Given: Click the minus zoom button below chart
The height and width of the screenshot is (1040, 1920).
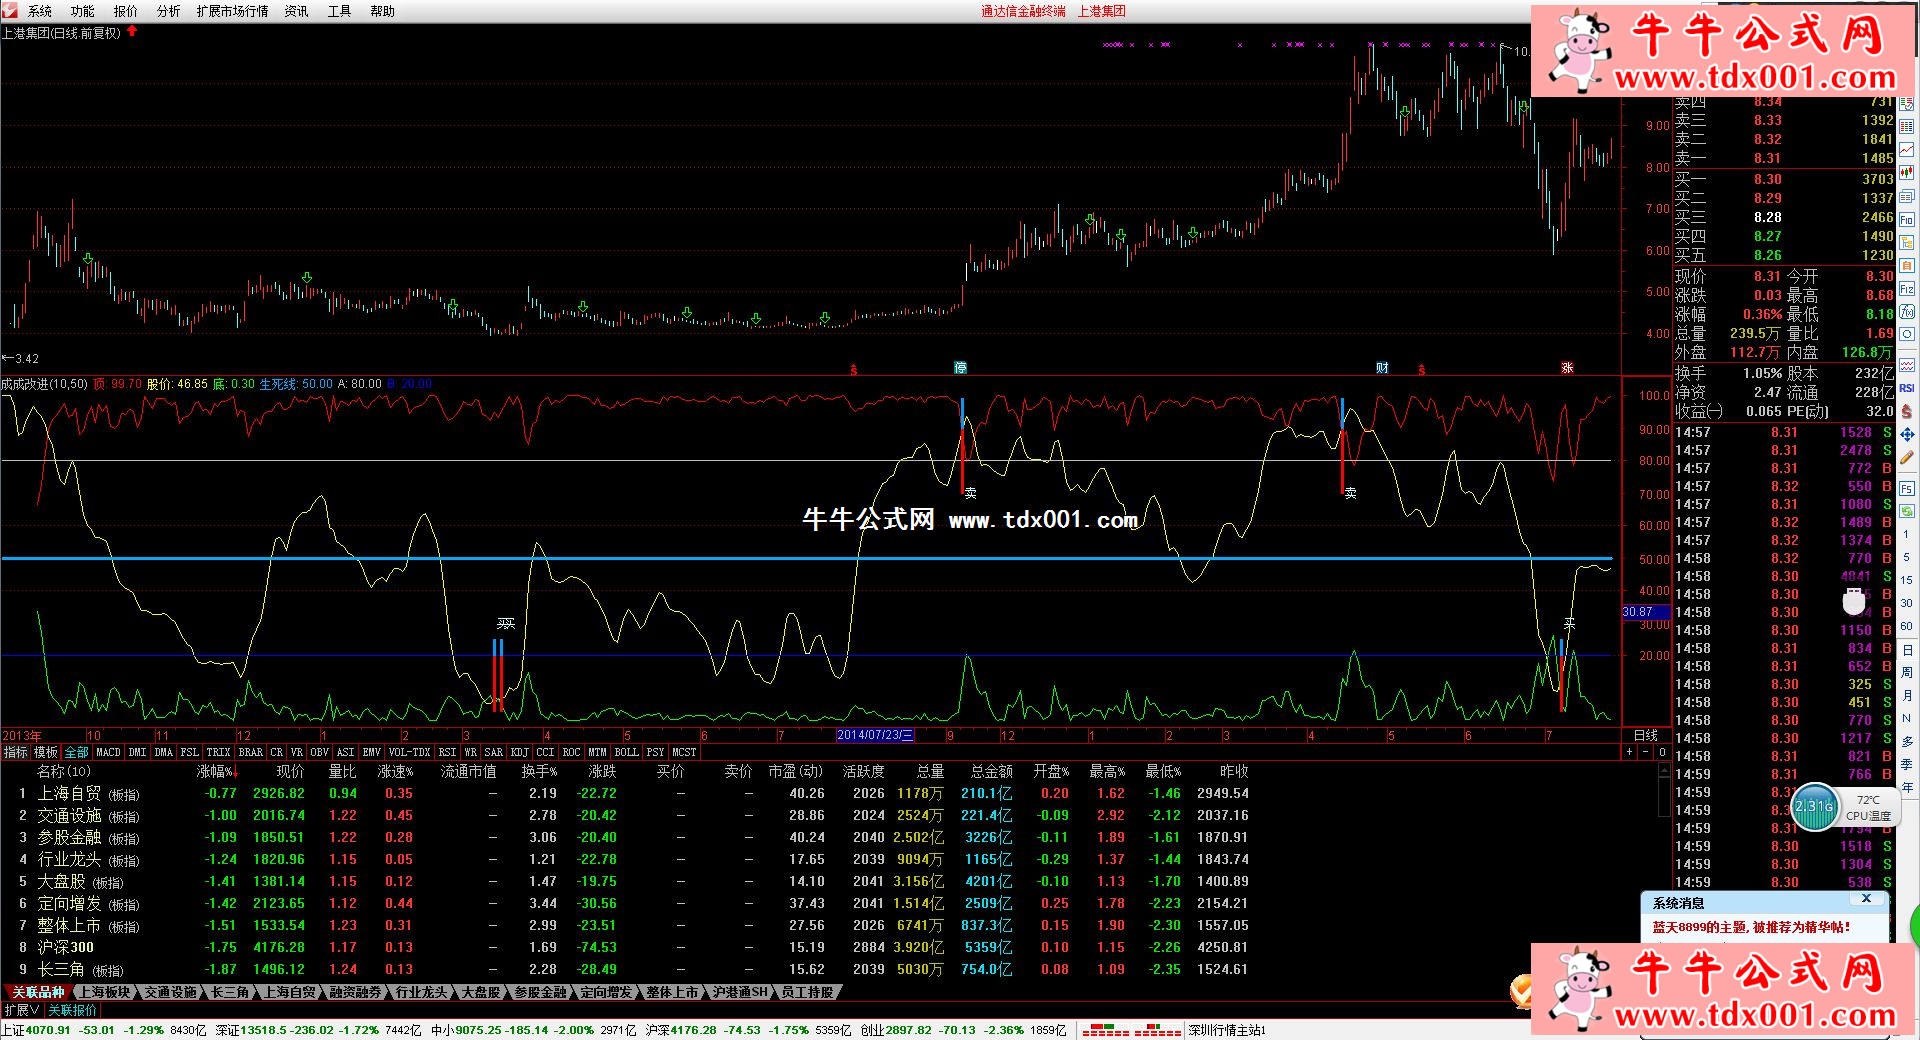Looking at the screenshot, I should point(1647,752).
